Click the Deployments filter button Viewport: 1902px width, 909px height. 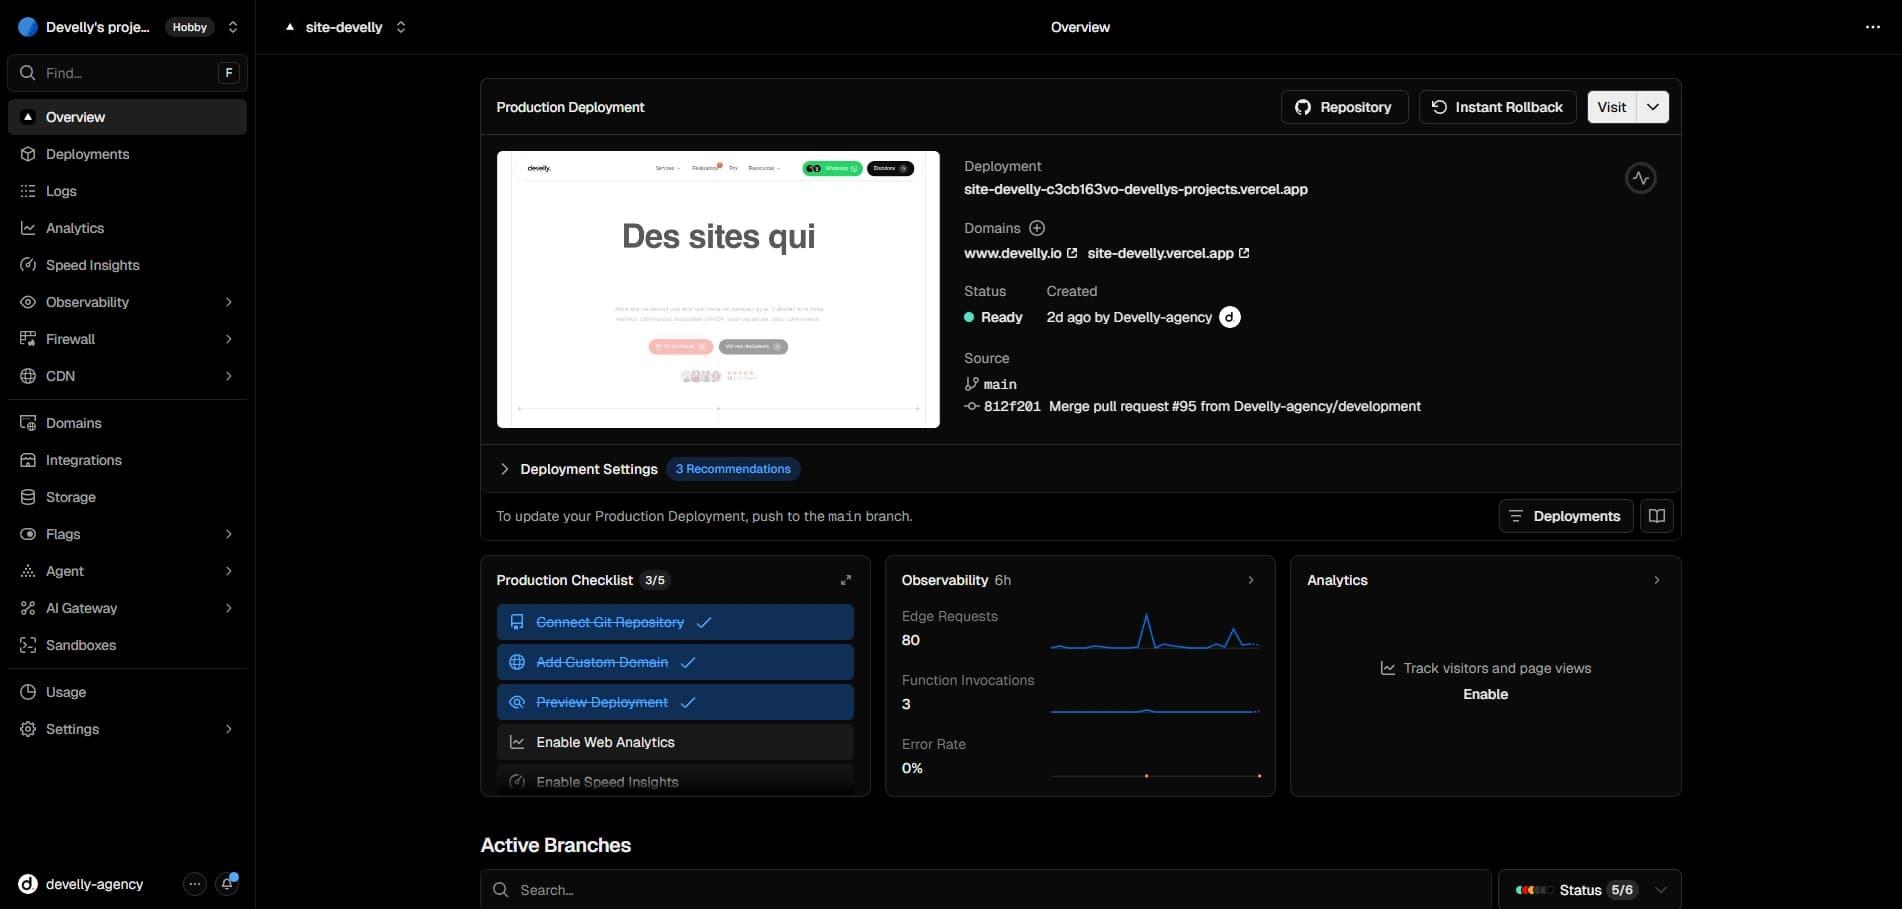tap(1566, 516)
